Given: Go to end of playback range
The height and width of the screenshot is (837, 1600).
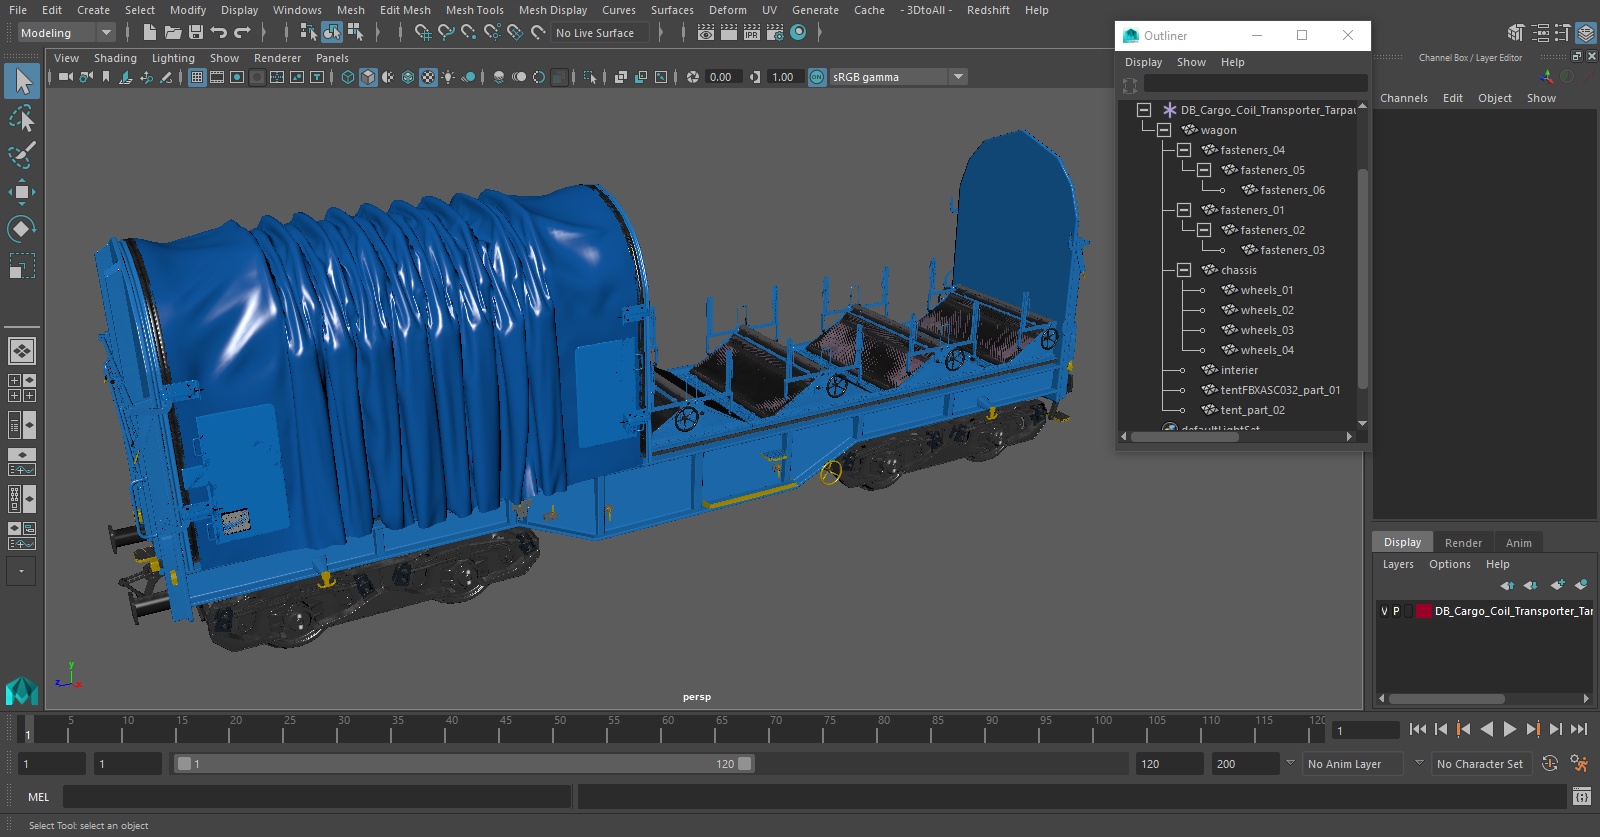Looking at the screenshot, I should [x=1579, y=729].
